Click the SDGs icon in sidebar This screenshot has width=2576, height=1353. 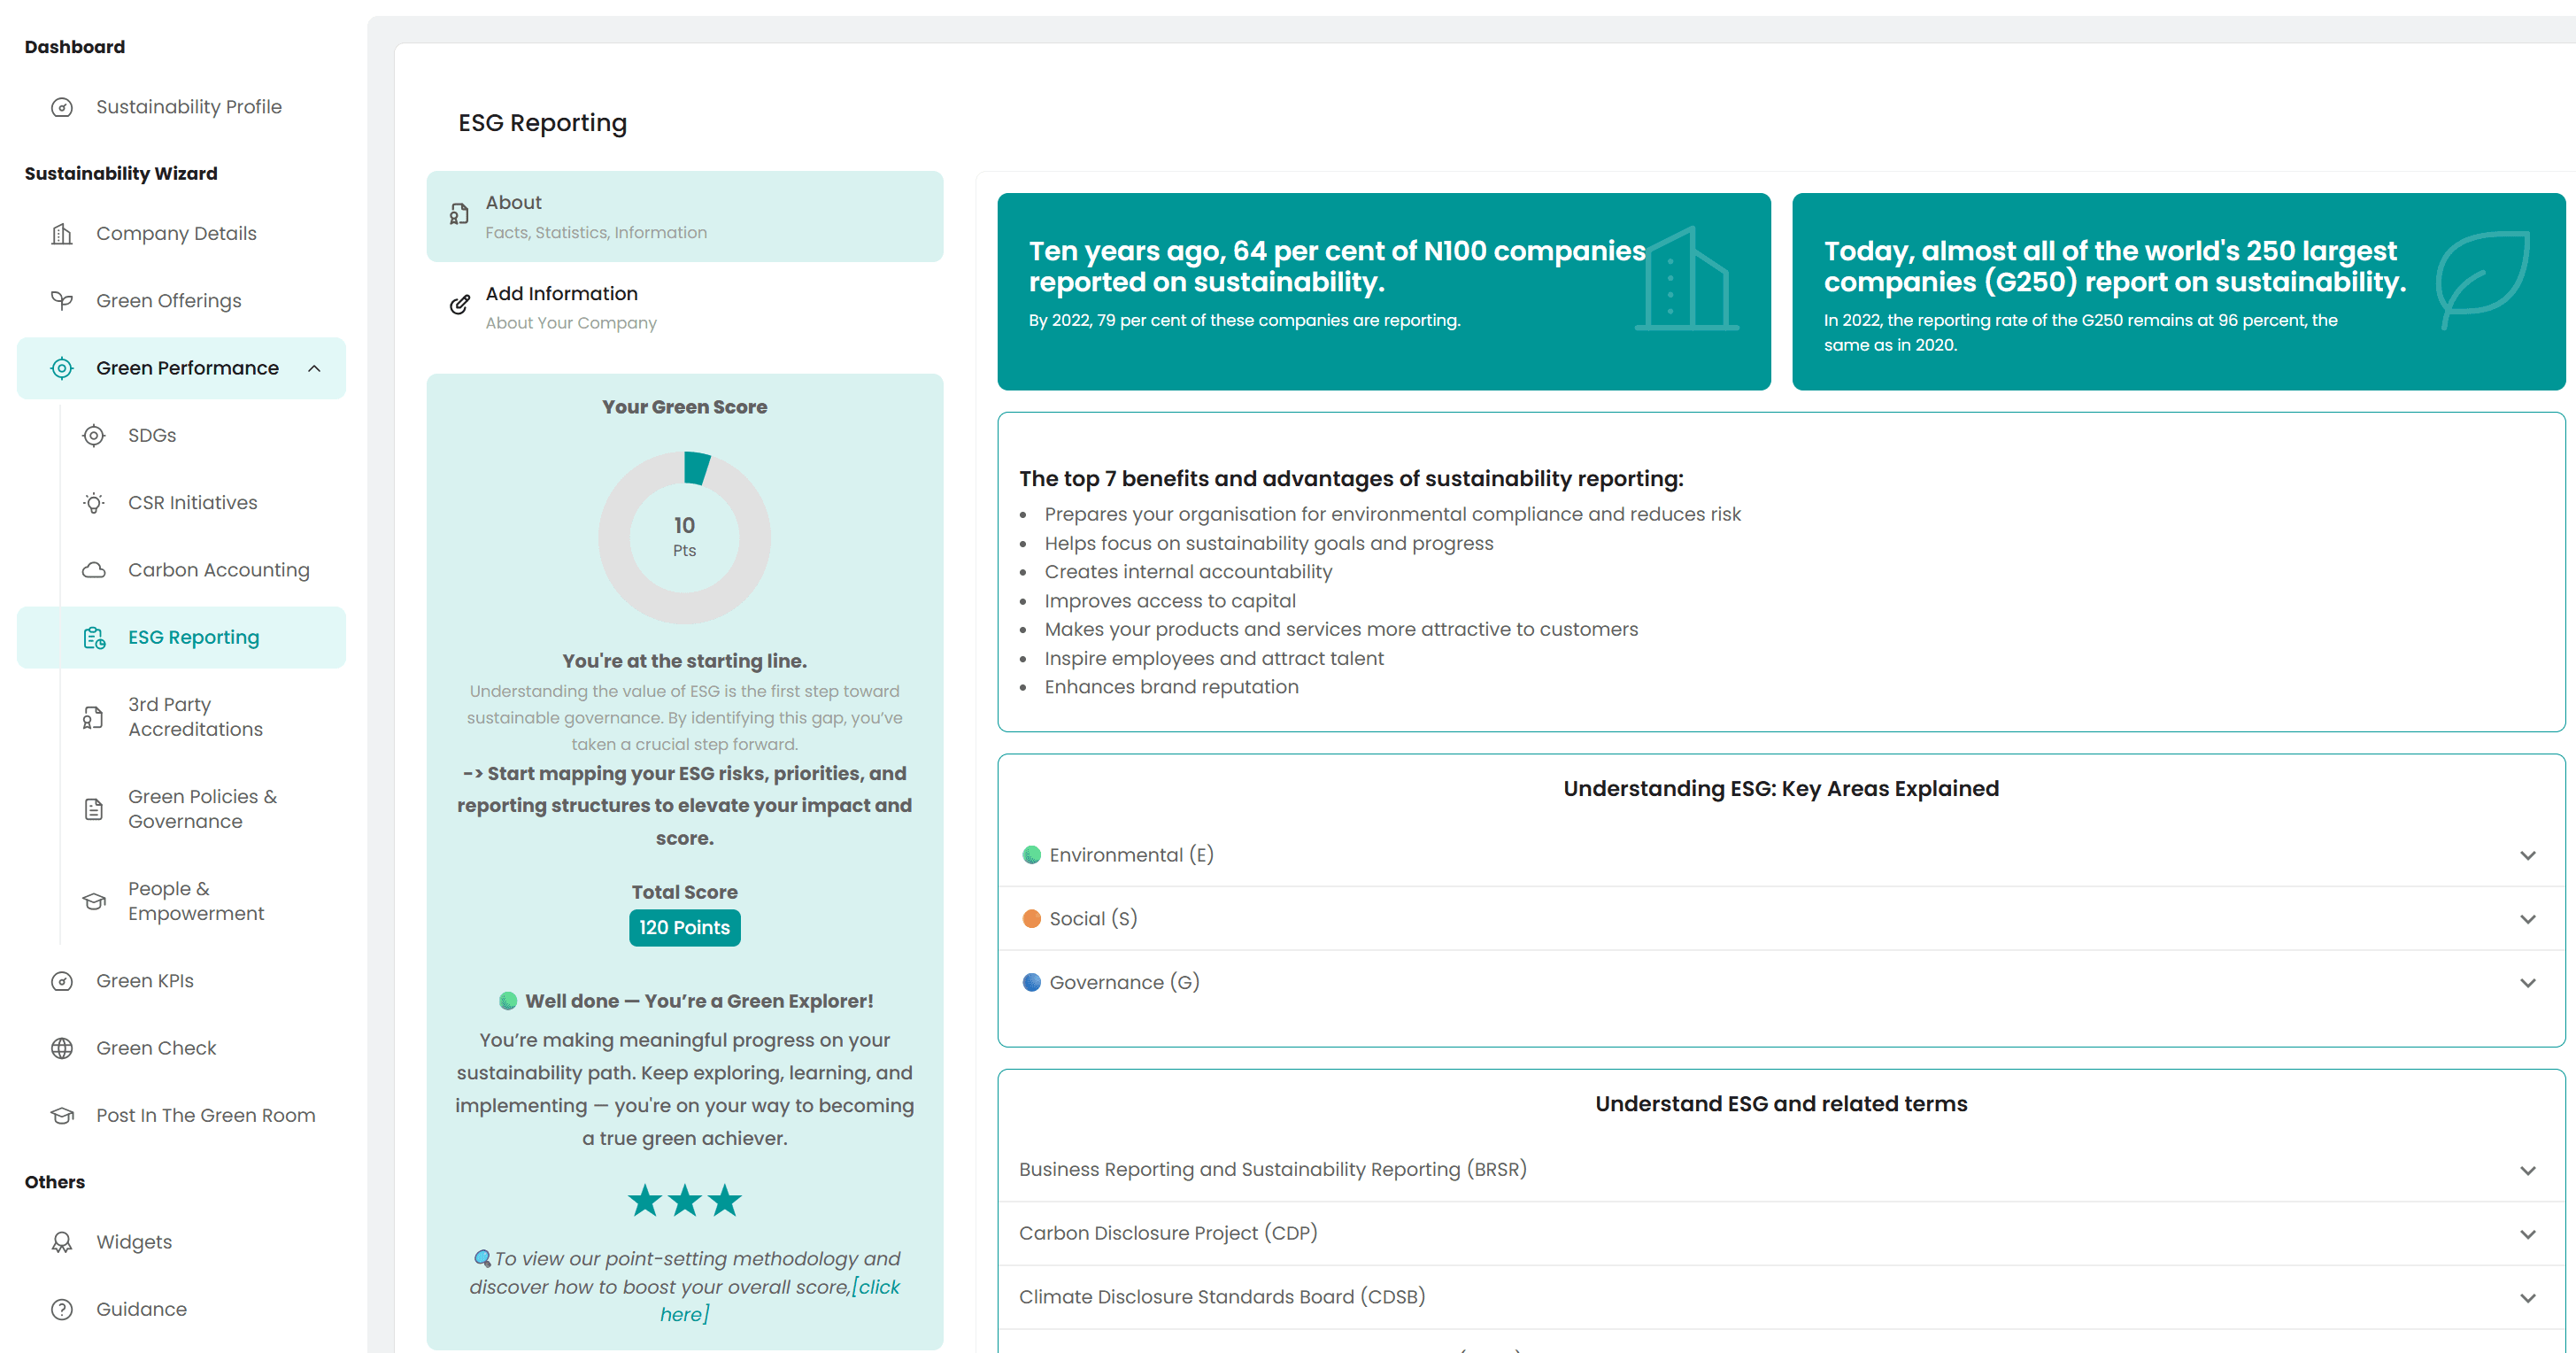(94, 436)
